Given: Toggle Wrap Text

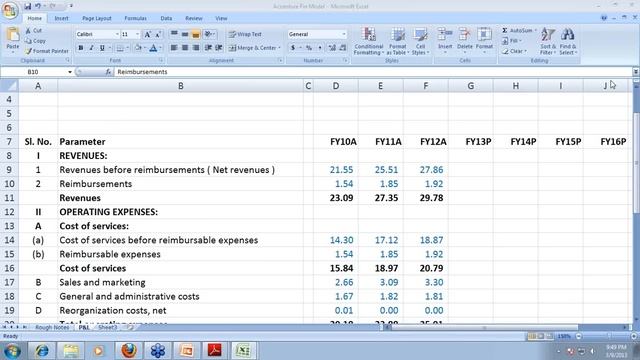Looking at the screenshot, I should click(x=245, y=34).
